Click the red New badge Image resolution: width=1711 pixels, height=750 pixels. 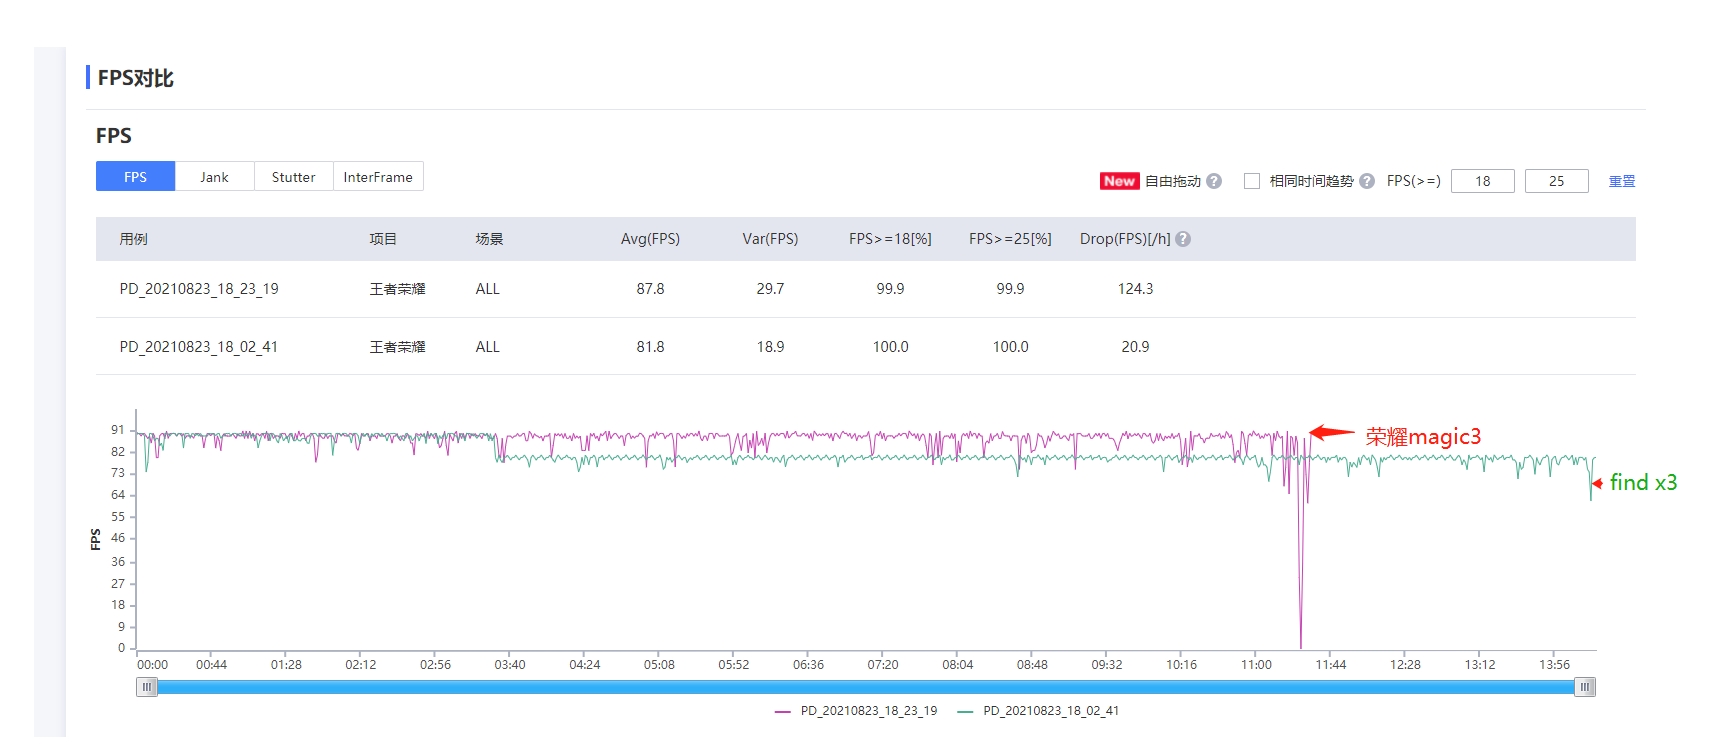pyautogui.click(x=1119, y=181)
